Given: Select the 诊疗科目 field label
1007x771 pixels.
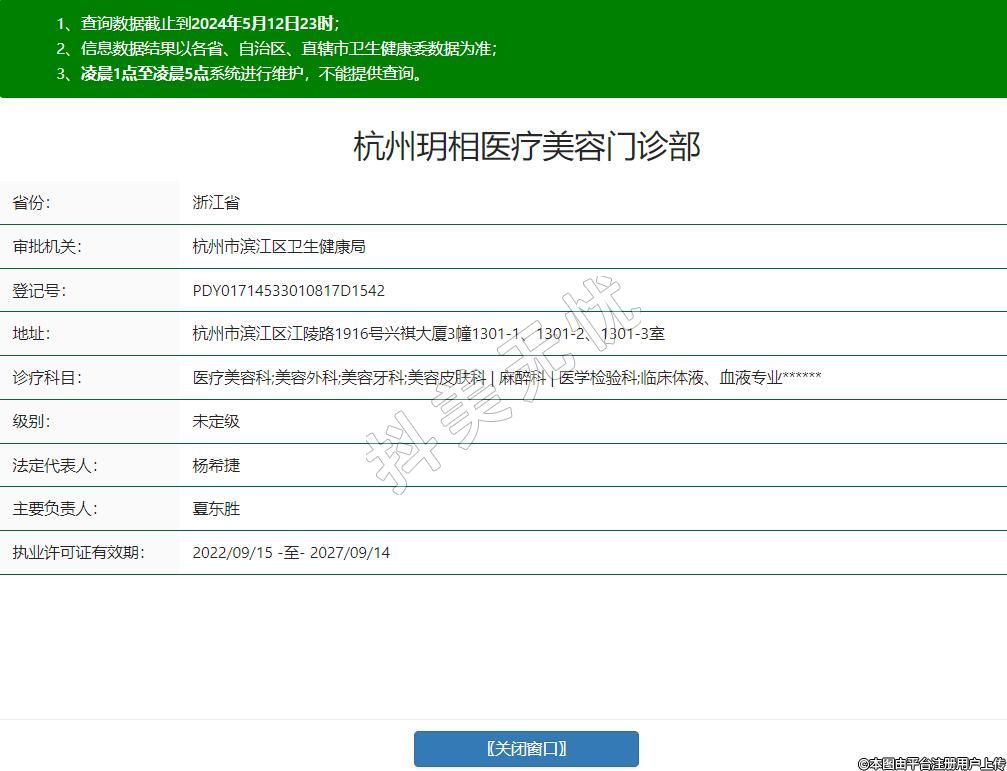Looking at the screenshot, I should tap(46, 378).
